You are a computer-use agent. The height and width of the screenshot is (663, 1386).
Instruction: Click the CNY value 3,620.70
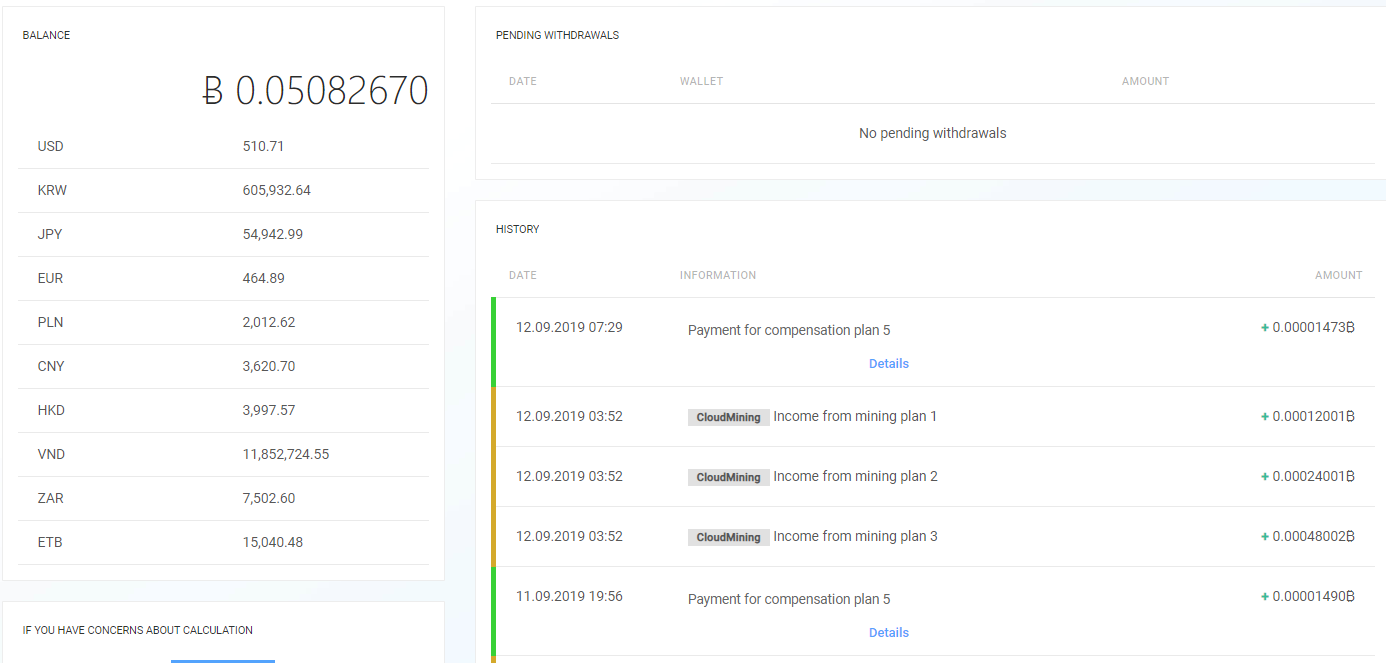268,366
